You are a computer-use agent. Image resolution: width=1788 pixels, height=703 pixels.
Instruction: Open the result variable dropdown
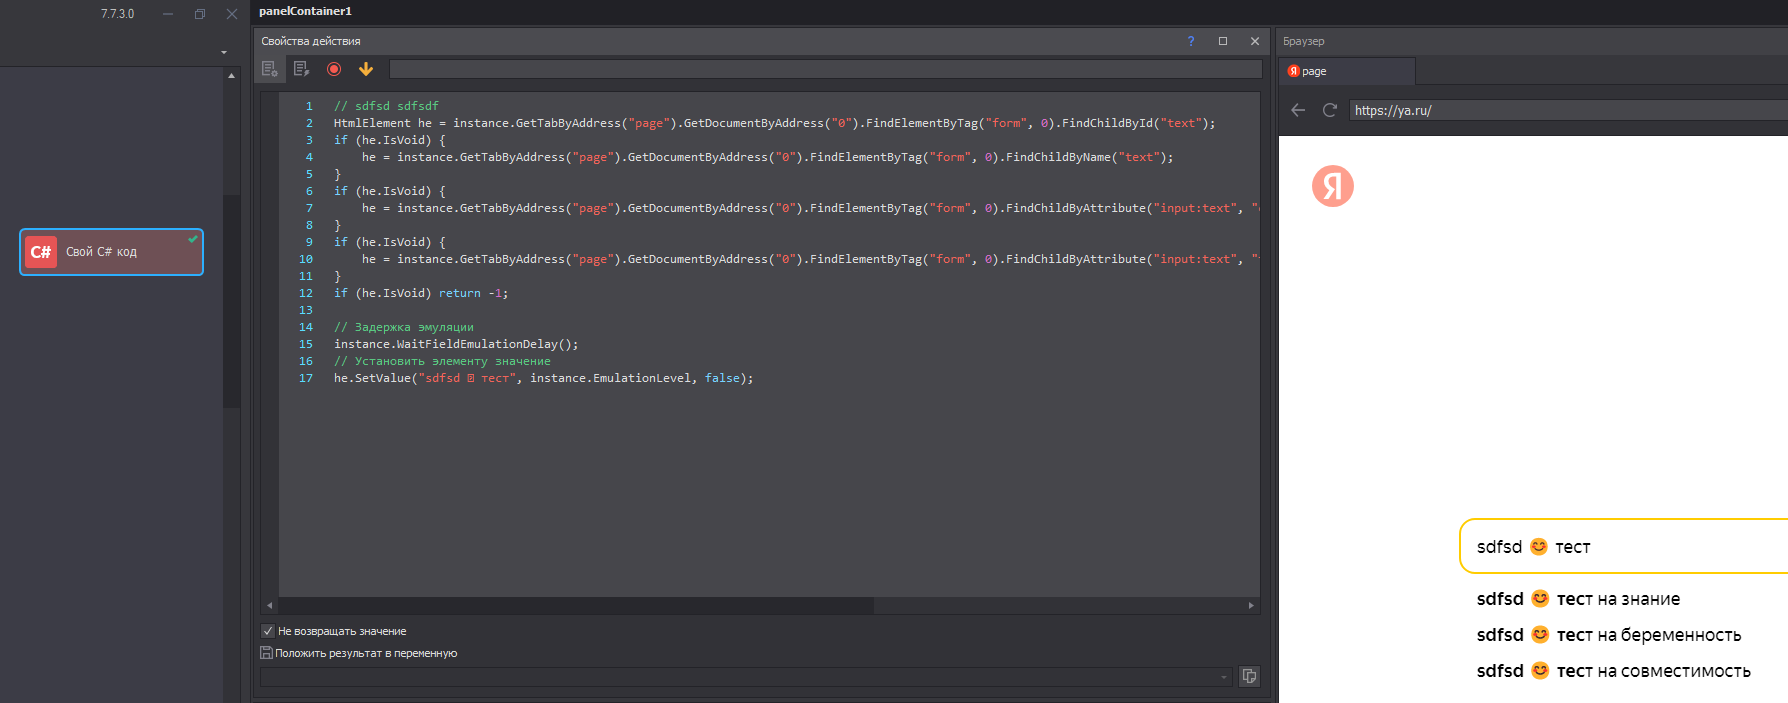coord(1224,677)
